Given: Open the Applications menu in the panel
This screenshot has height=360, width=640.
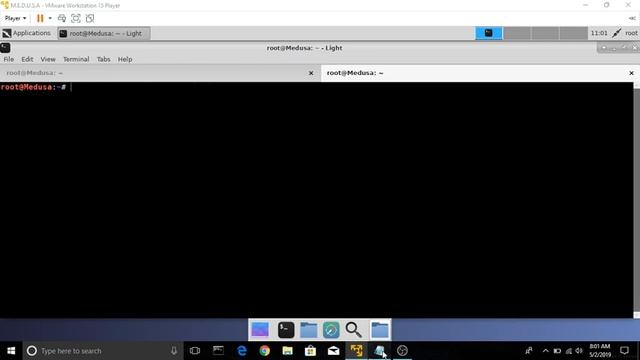Looking at the screenshot, I should [x=27, y=33].
